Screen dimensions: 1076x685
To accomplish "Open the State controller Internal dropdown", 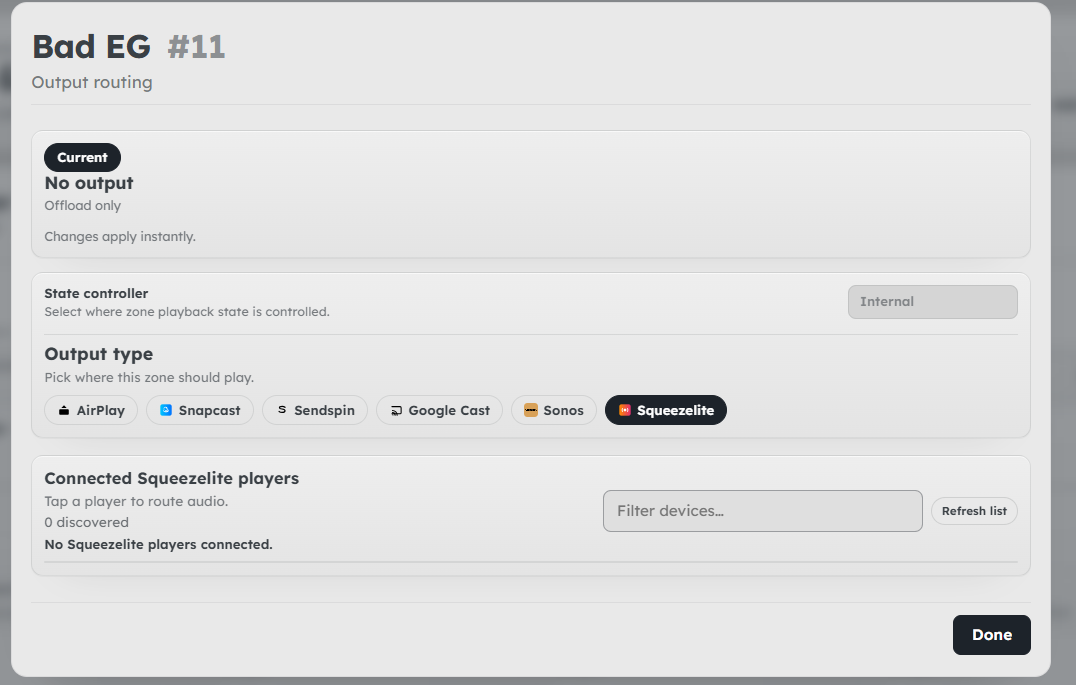I will (932, 302).
